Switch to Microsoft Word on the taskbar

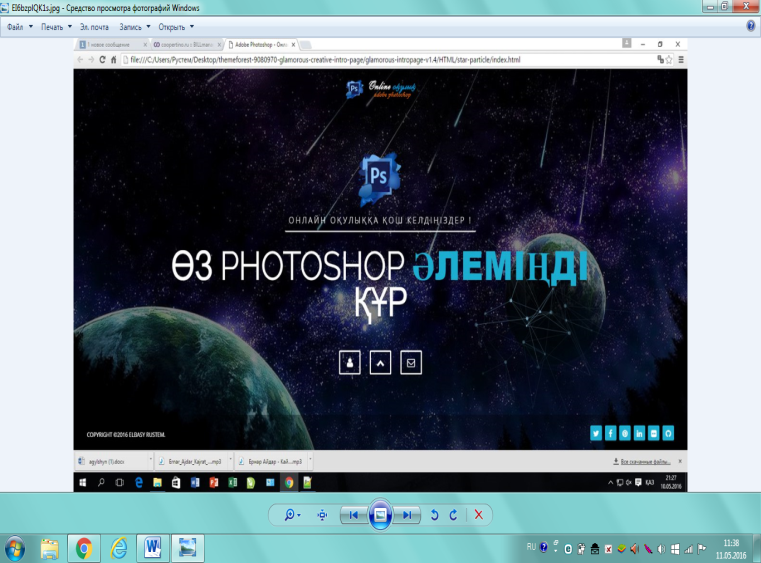pos(153,549)
